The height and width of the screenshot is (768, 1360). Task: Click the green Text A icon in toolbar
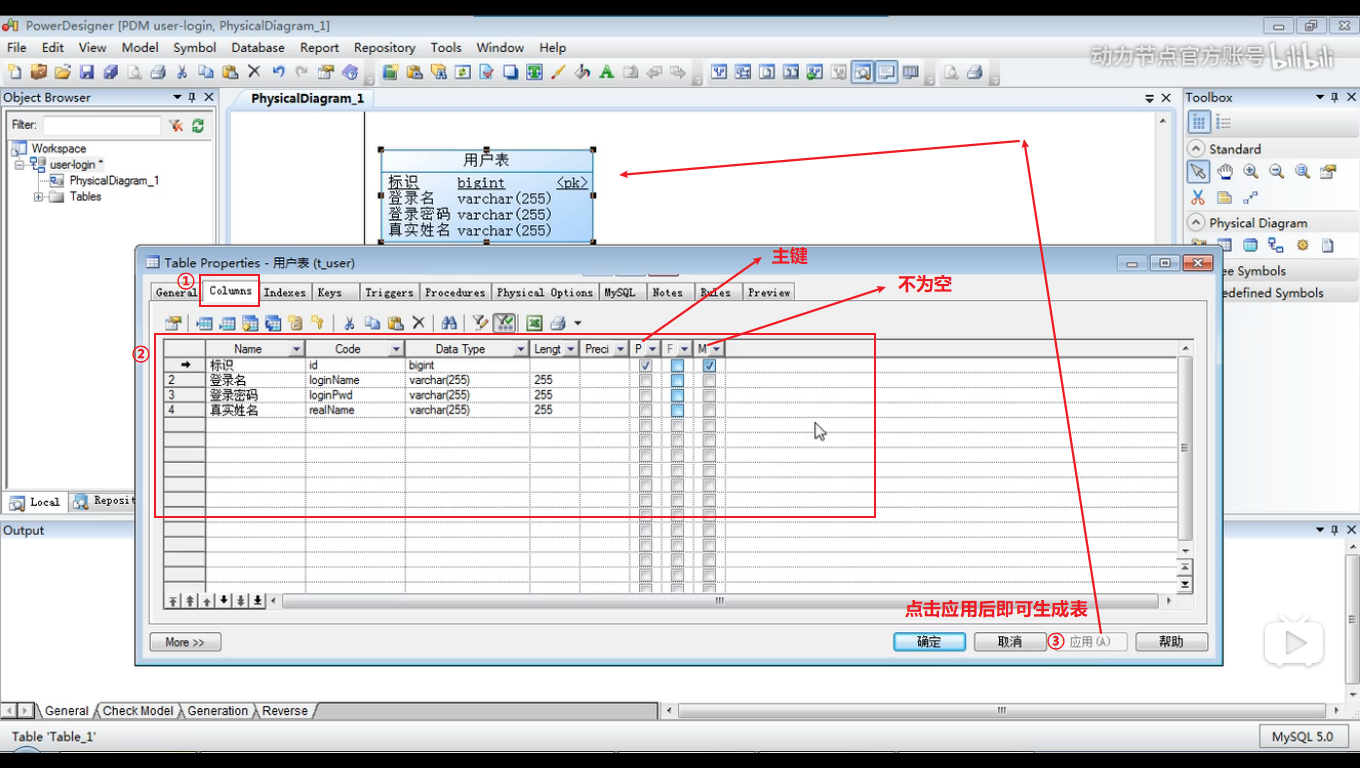coord(606,72)
